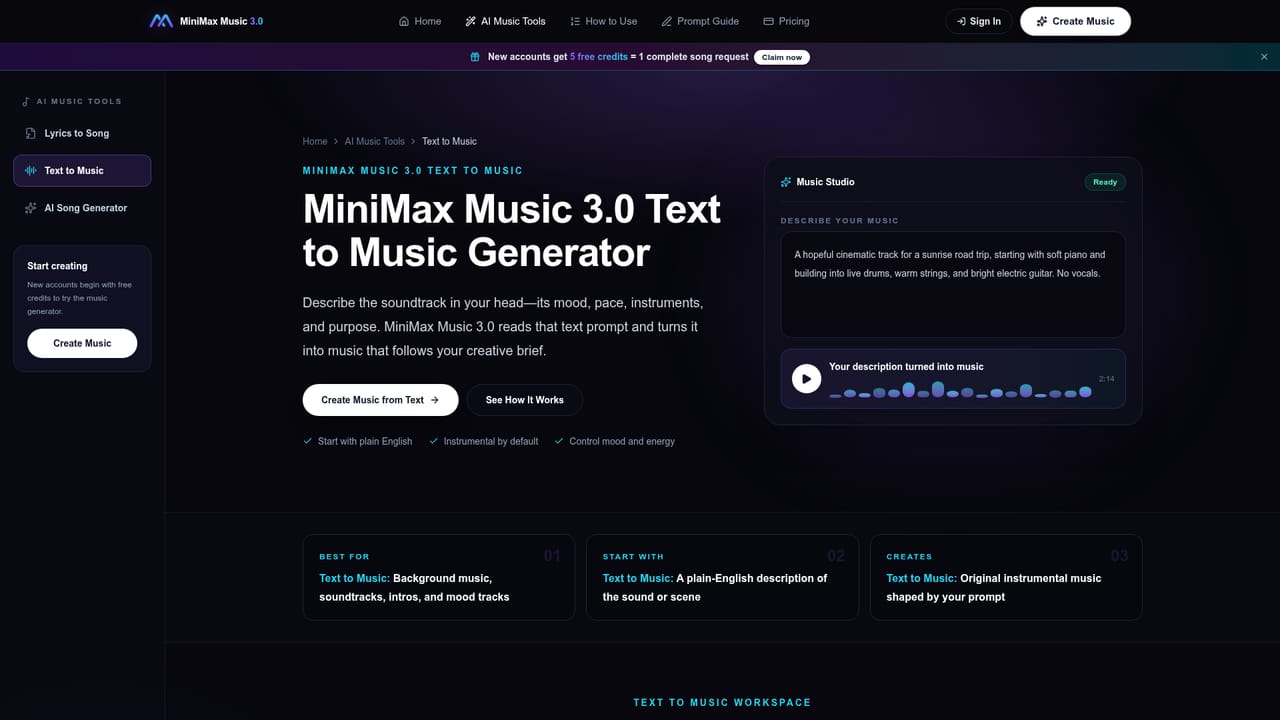Click the Prompt Guide pen icon
The height and width of the screenshot is (720, 1280).
[x=667, y=21]
